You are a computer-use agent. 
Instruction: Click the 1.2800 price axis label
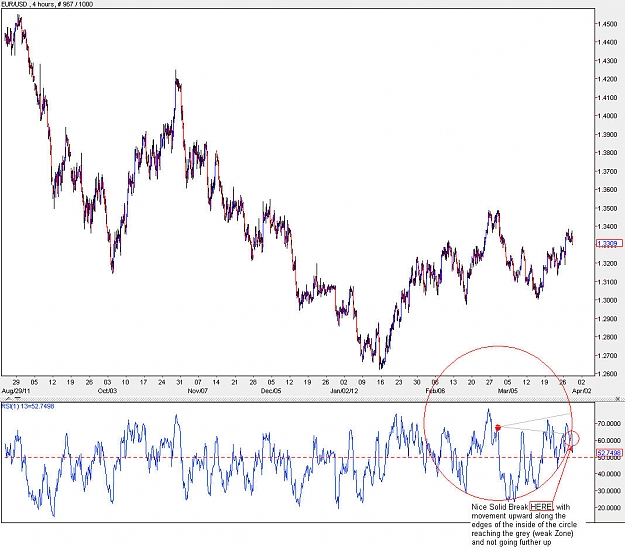click(608, 337)
